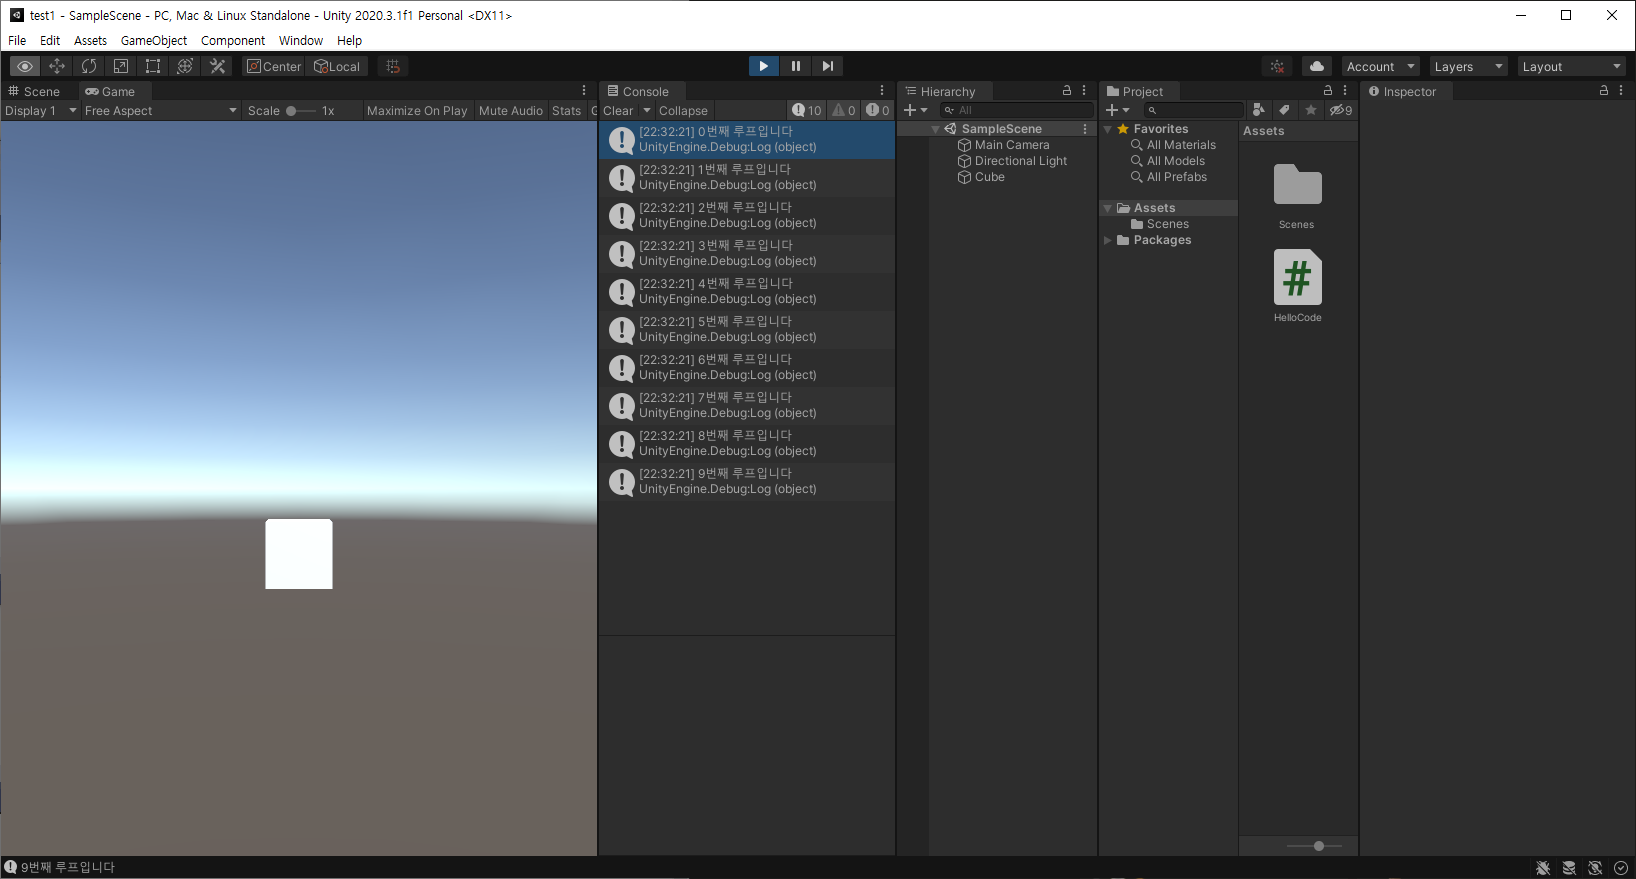Open SampleScene options kebab menu
This screenshot has width=1636, height=879.
coord(1085,129)
